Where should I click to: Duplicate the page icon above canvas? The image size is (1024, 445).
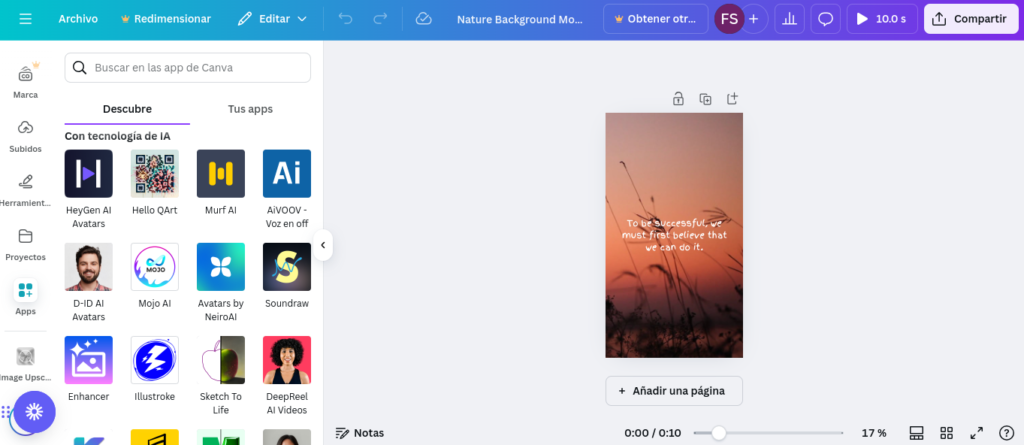pos(705,99)
